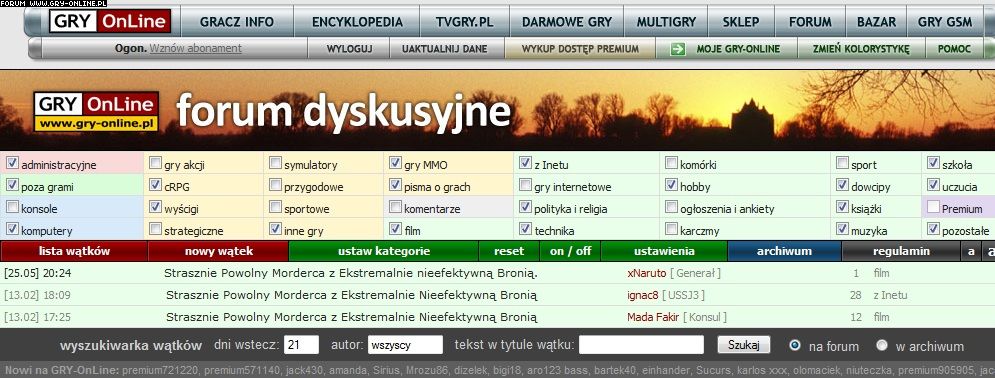Enable gry internetowe category
Screen dimensions: 995x378
[x=525, y=185]
